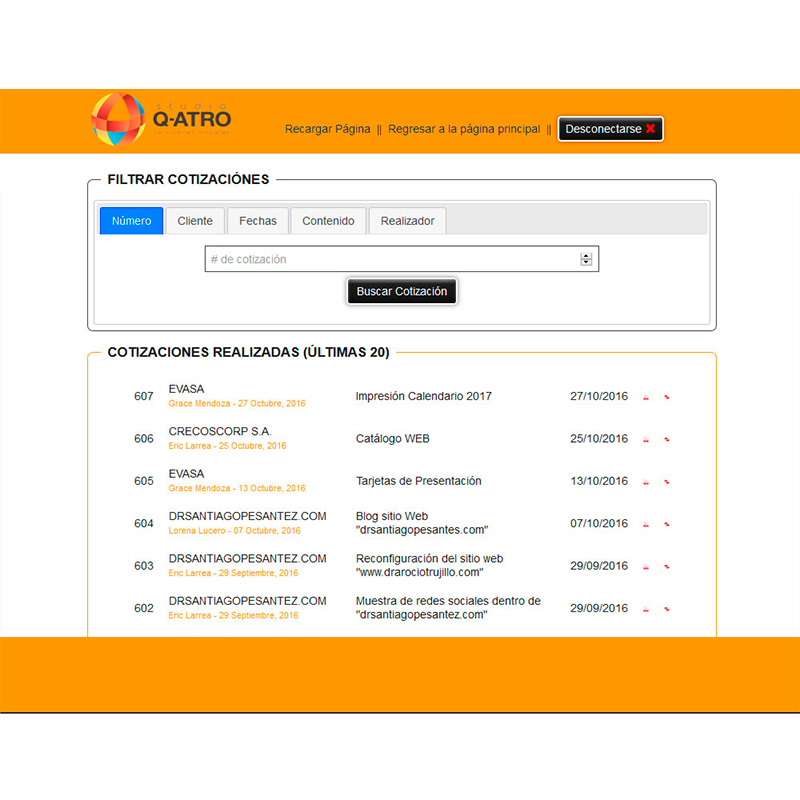Click the left red icon for quotation 602
This screenshot has height=800, width=800.
point(646,609)
